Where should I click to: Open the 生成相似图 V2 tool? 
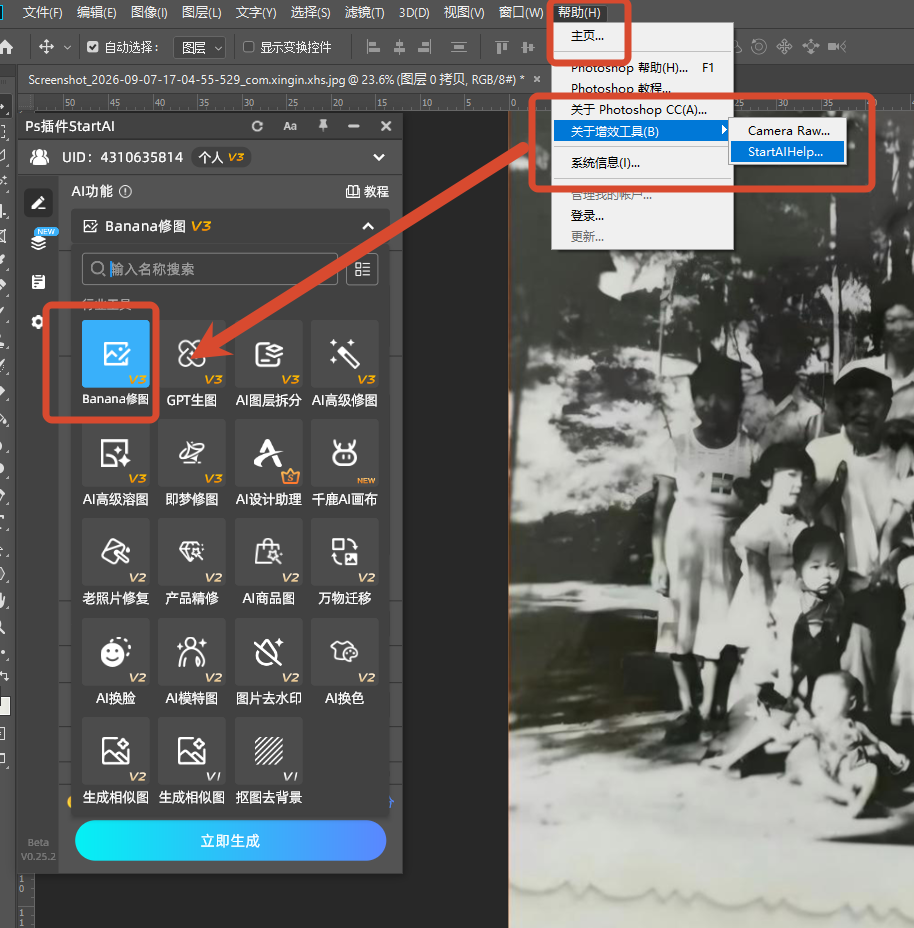pos(115,761)
